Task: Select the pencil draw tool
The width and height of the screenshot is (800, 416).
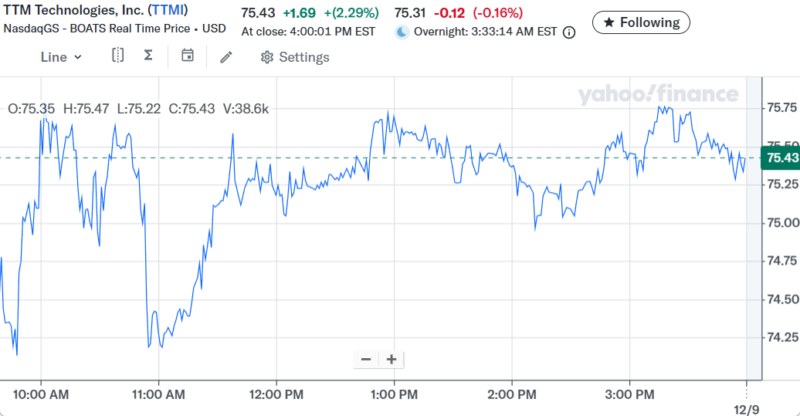Action: tap(226, 57)
